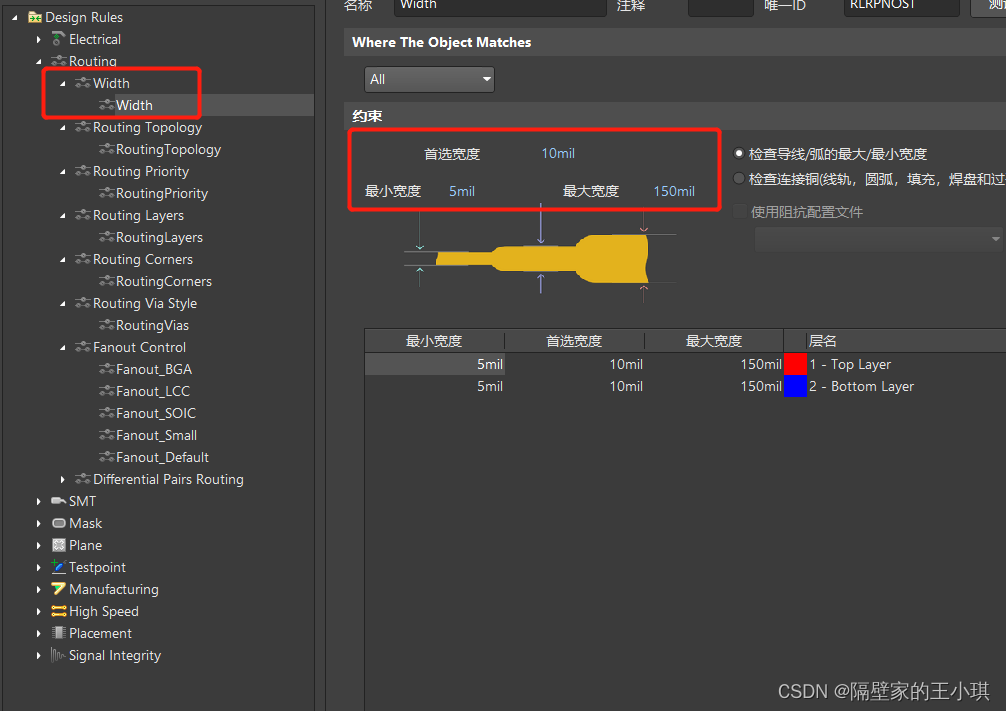Open the impedance profile dropdown

pos(880,239)
